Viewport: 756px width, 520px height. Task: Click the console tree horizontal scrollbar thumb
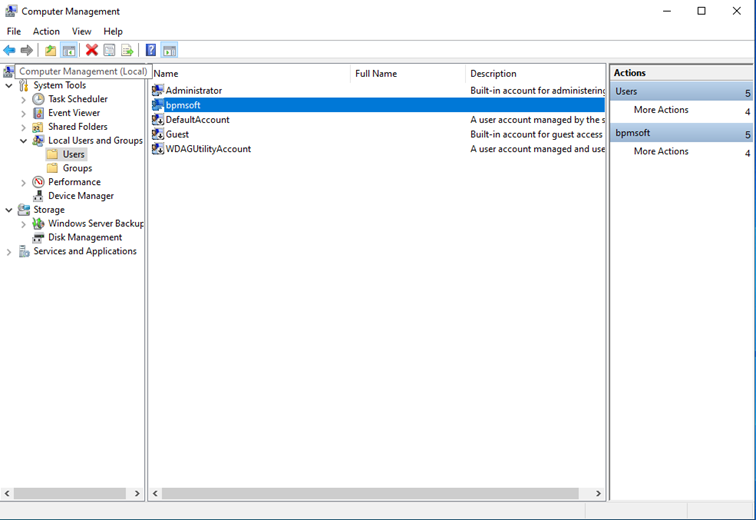[x=70, y=493]
